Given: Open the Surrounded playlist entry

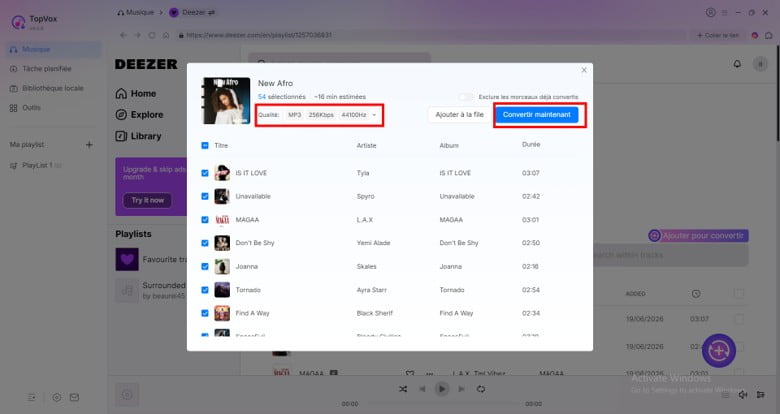Looking at the screenshot, I should click(151, 291).
